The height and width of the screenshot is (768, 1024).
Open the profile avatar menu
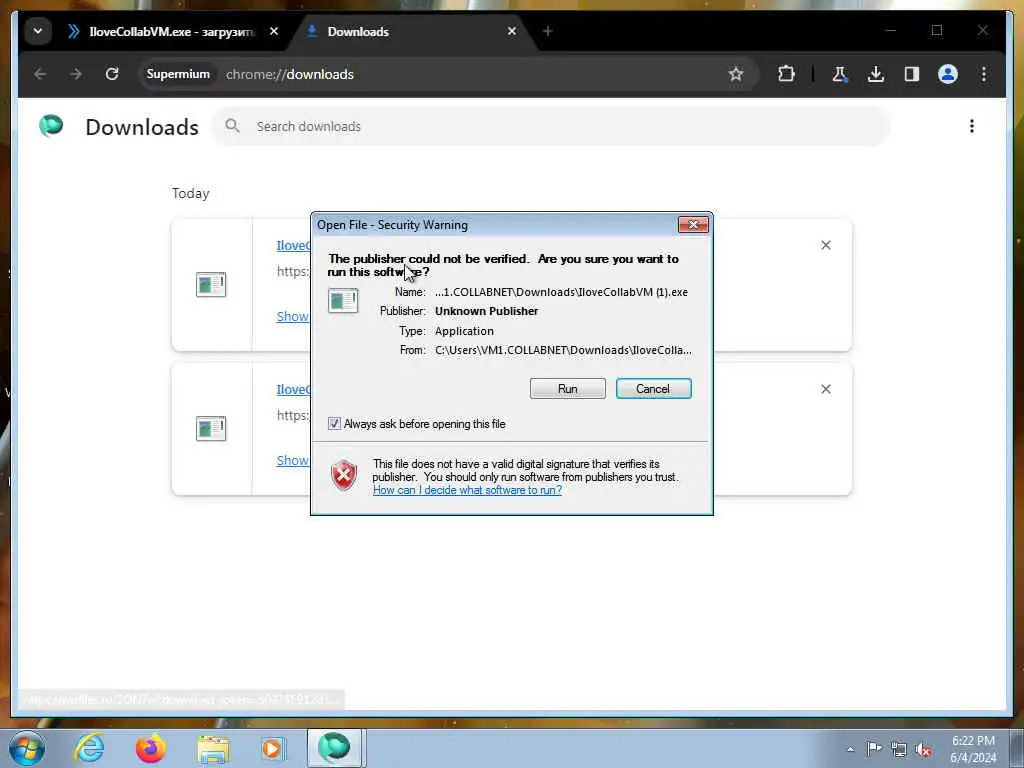[x=948, y=74]
